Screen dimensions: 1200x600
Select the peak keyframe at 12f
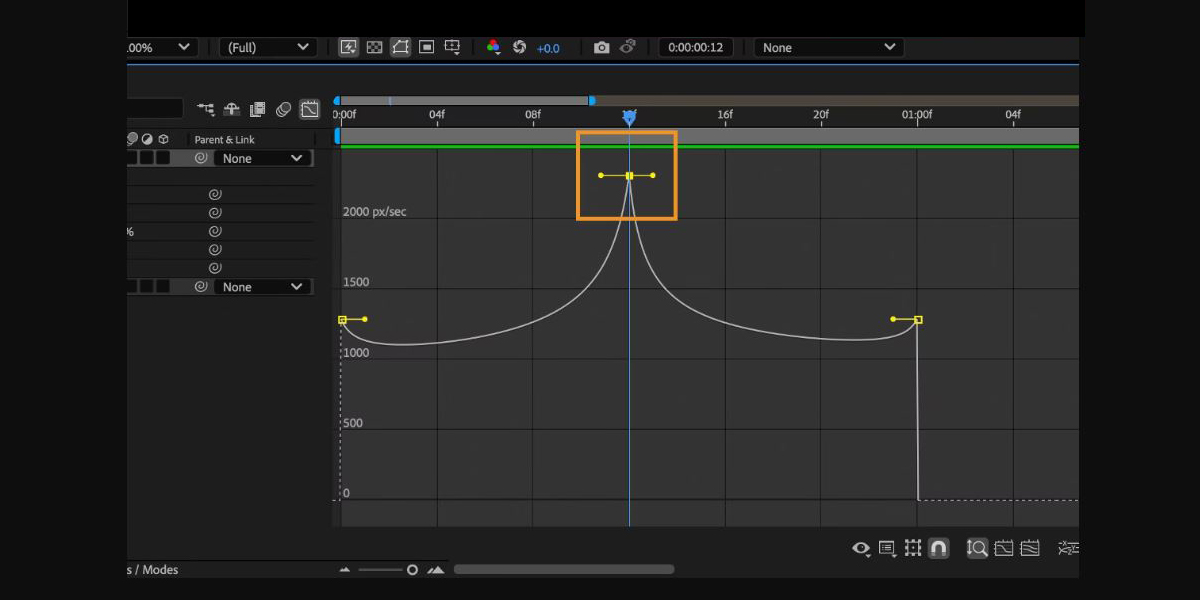[x=629, y=176]
